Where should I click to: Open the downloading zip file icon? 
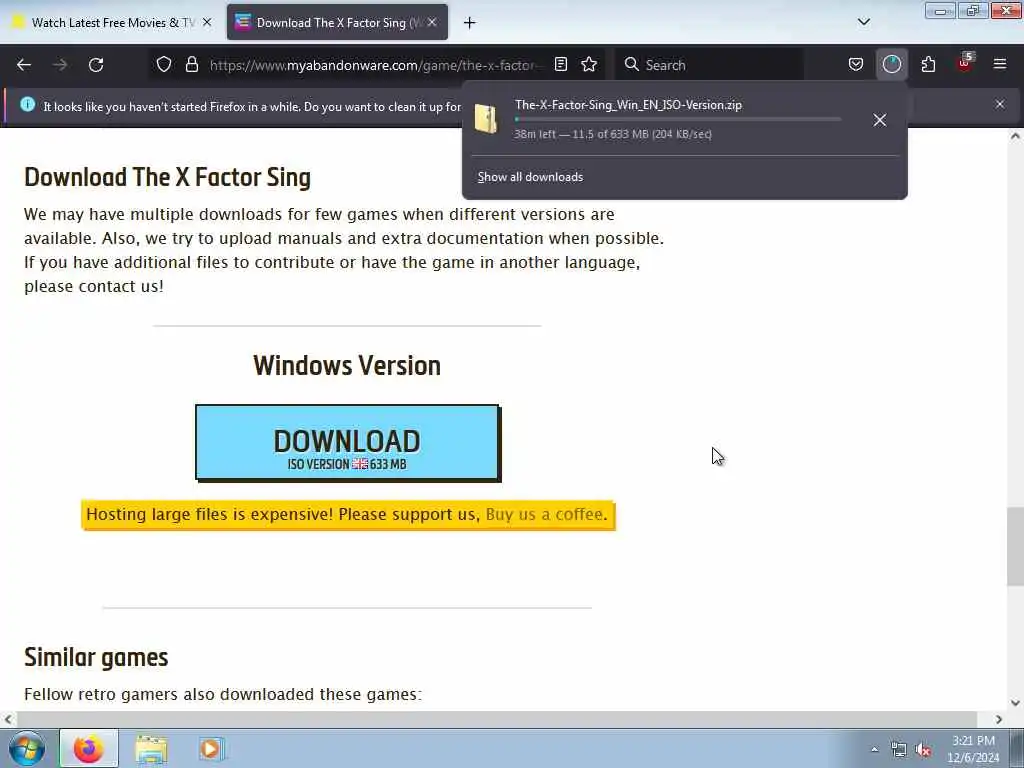tap(487, 118)
